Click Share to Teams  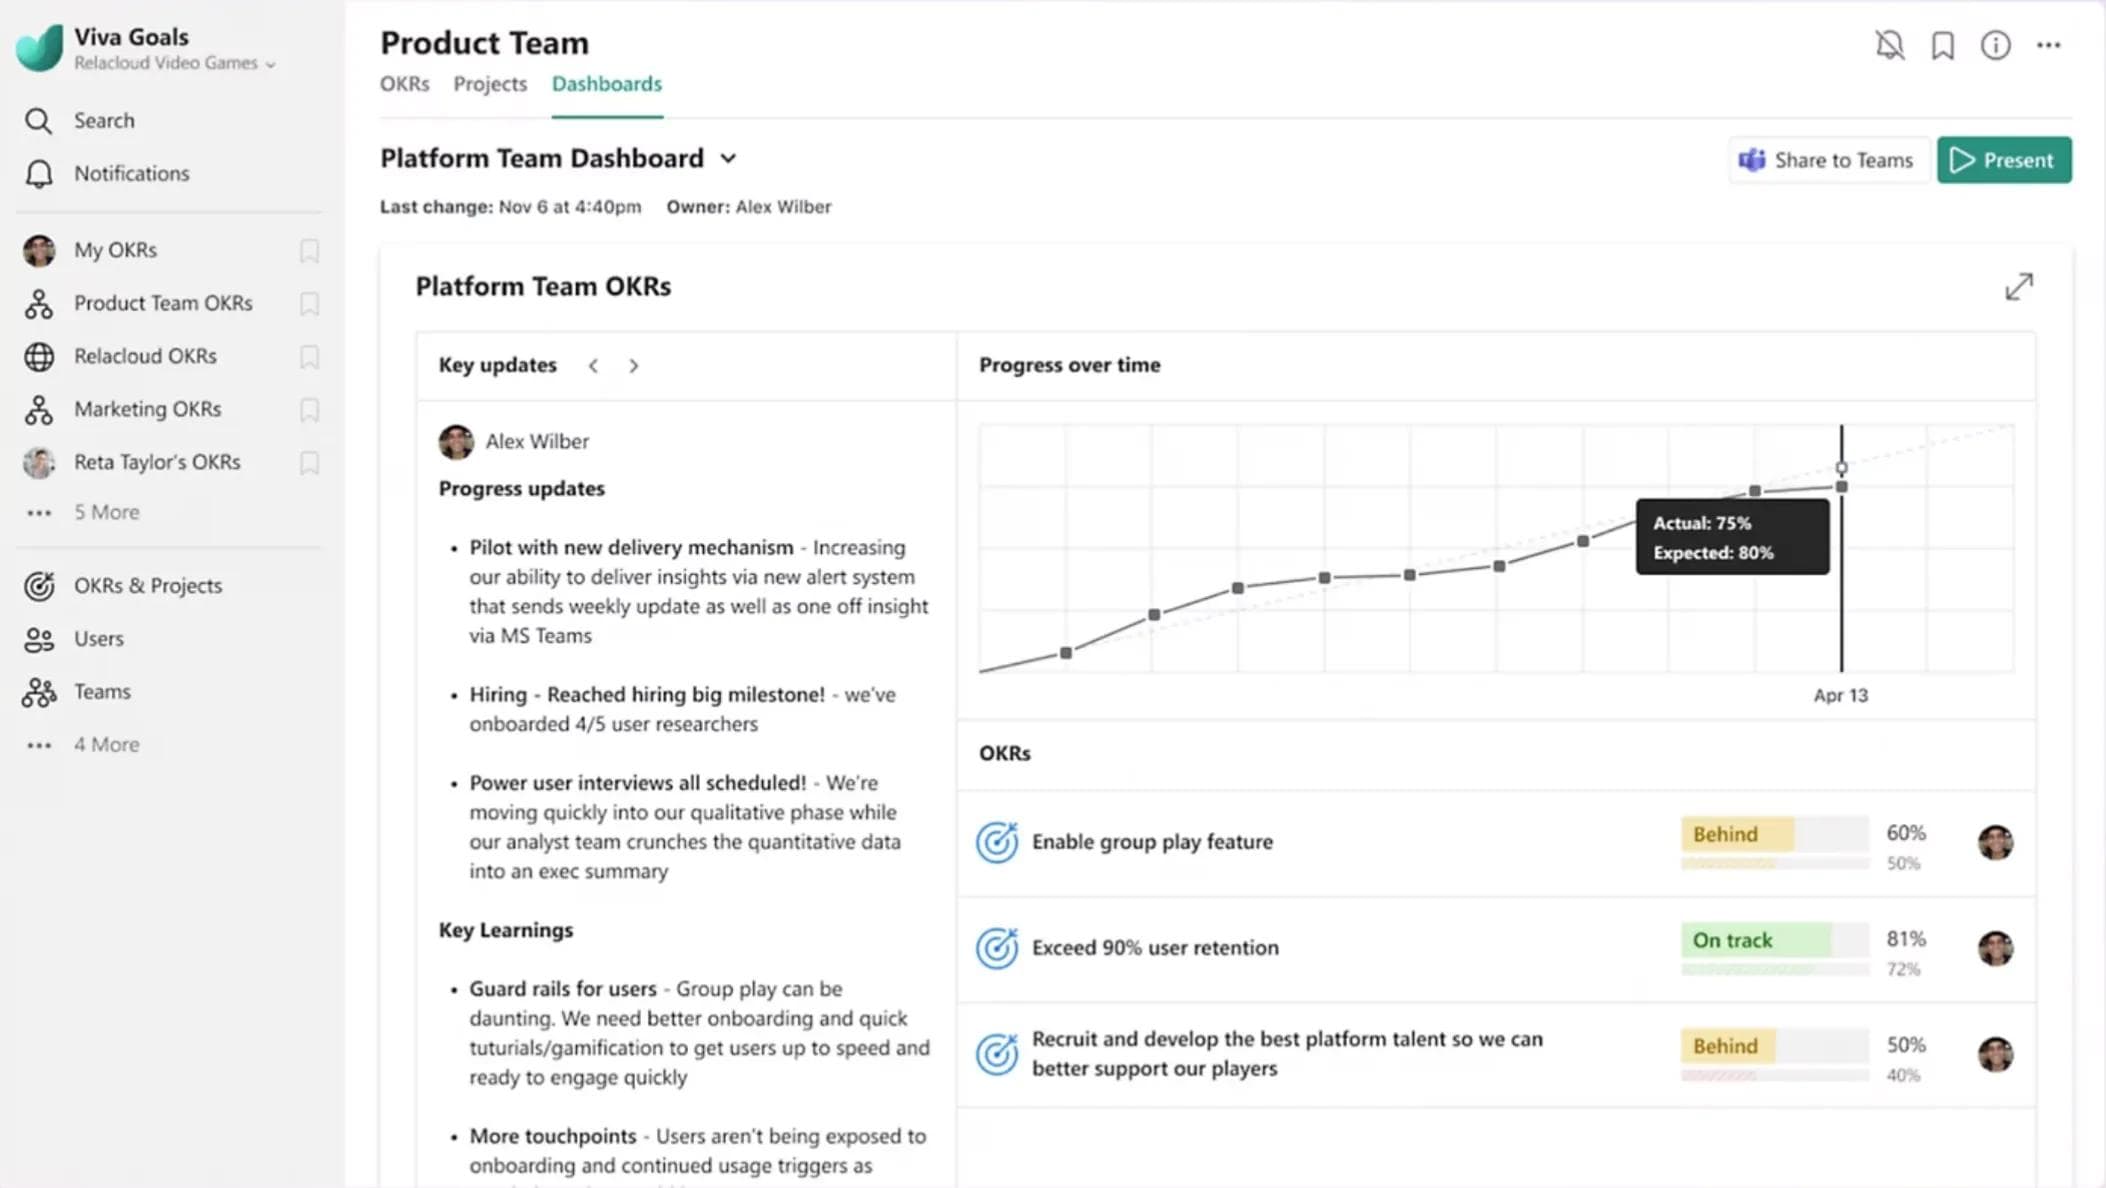click(1828, 160)
